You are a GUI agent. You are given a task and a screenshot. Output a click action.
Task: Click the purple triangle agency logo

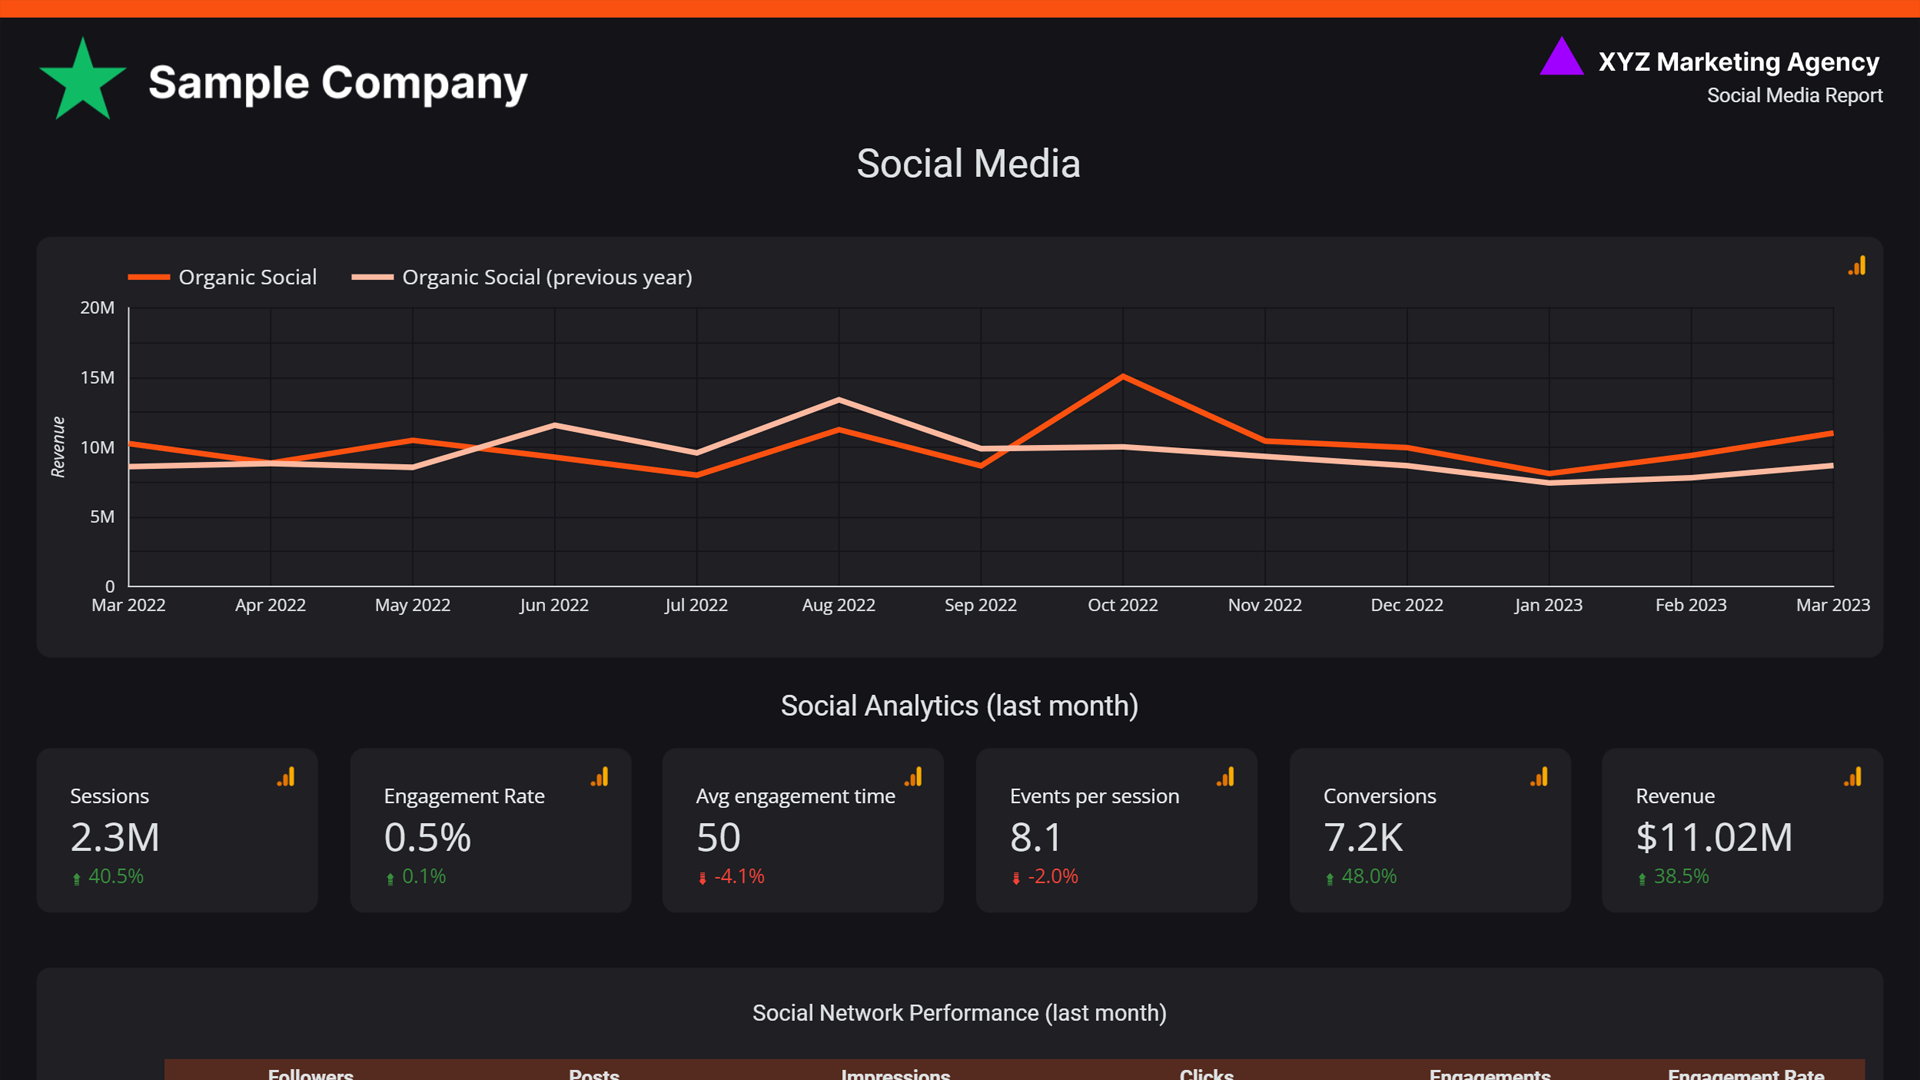[1561, 59]
